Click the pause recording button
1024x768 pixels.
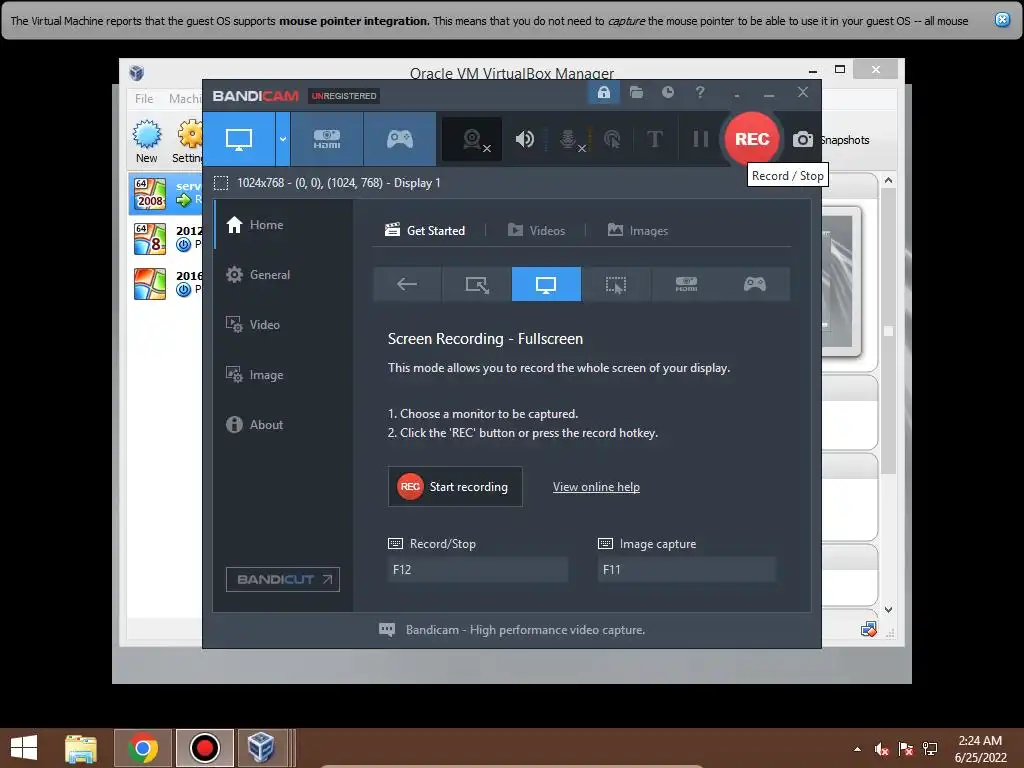pyautogui.click(x=700, y=139)
